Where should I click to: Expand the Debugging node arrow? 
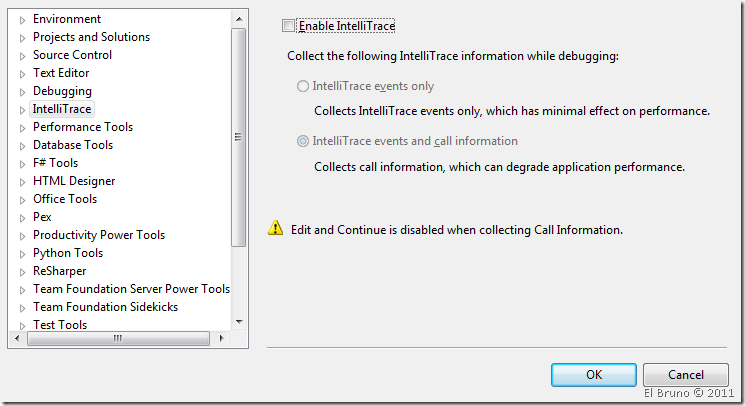(23, 91)
